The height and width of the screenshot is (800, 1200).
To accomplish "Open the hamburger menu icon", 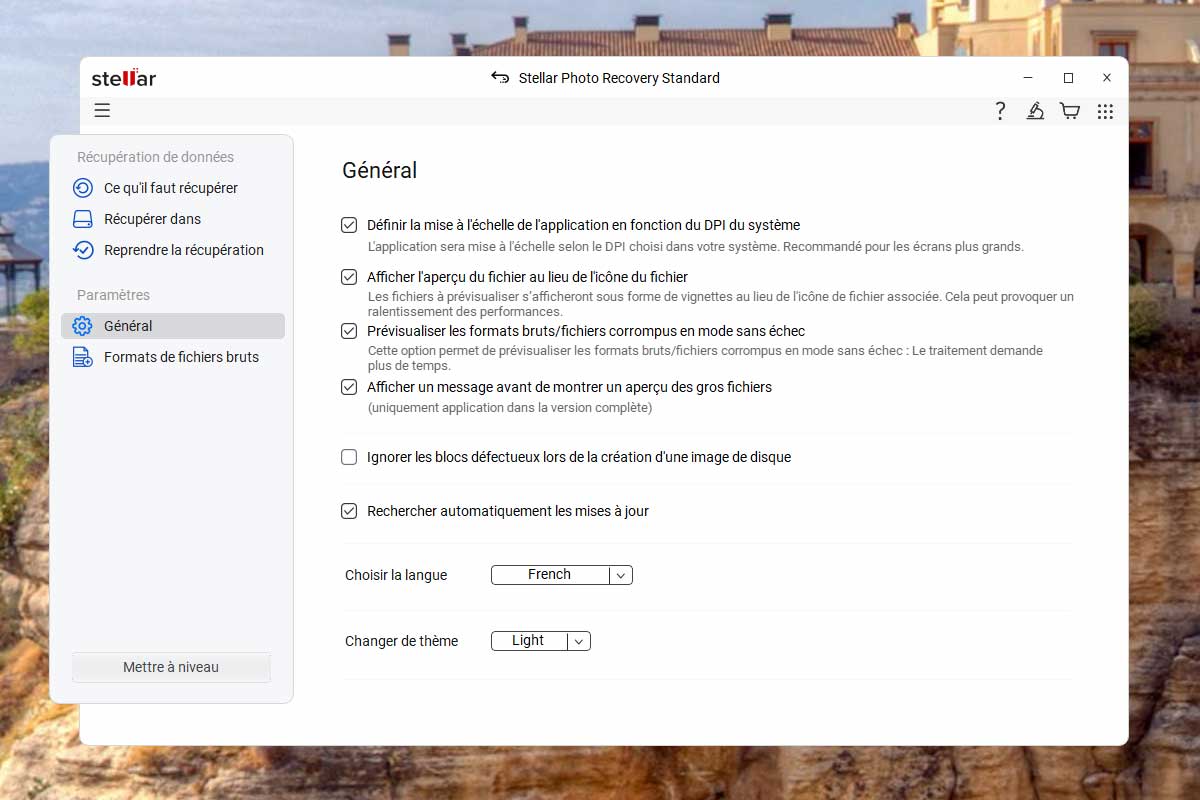I will click(x=102, y=111).
